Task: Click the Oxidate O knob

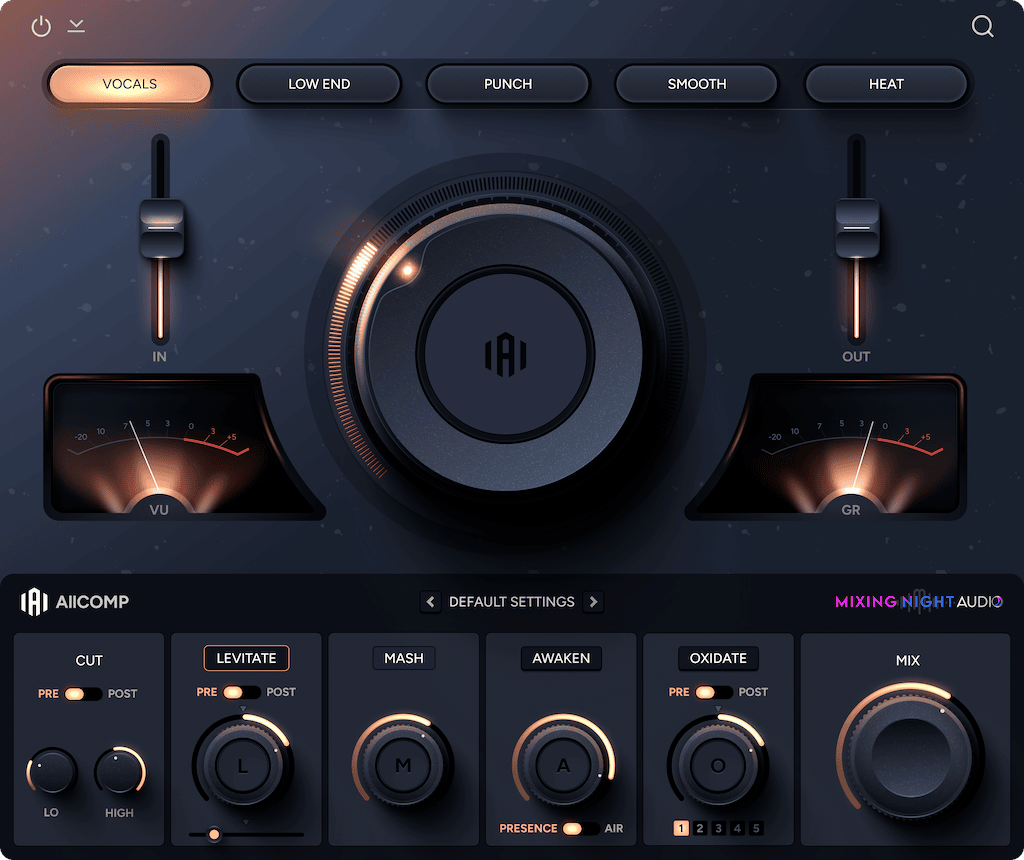Action: (x=718, y=765)
